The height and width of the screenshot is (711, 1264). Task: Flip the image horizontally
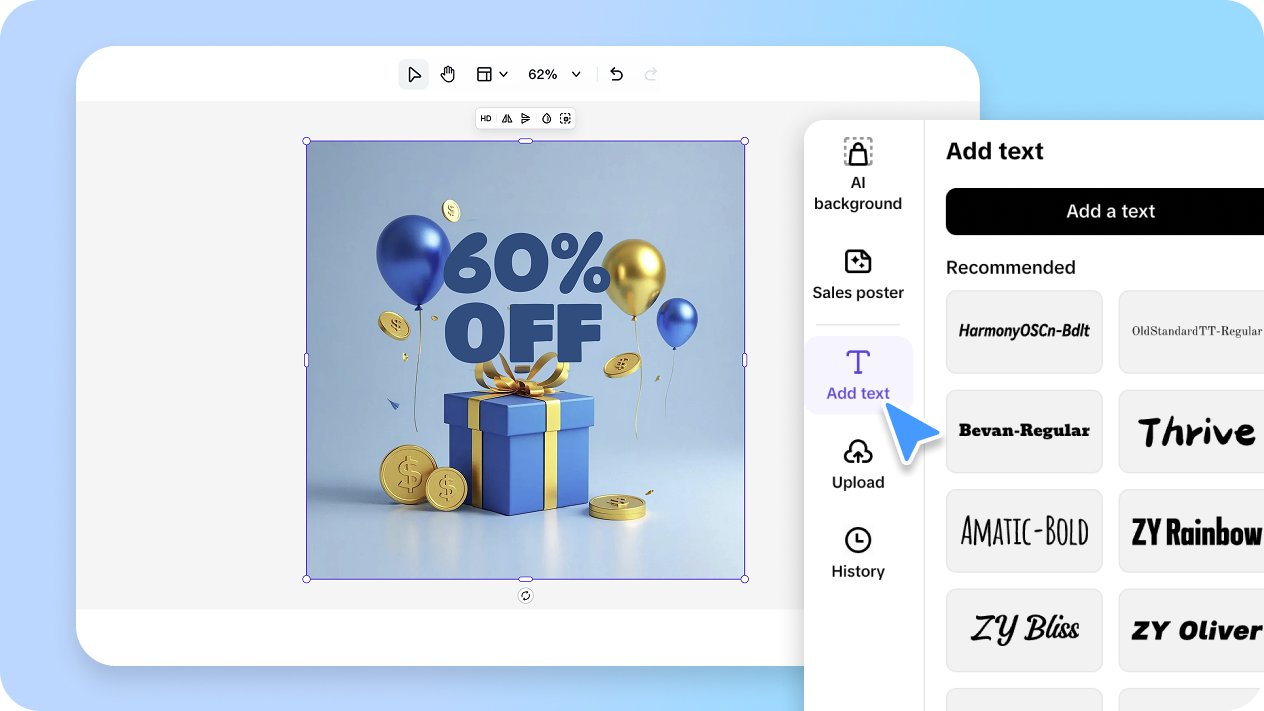(x=507, y=119)
